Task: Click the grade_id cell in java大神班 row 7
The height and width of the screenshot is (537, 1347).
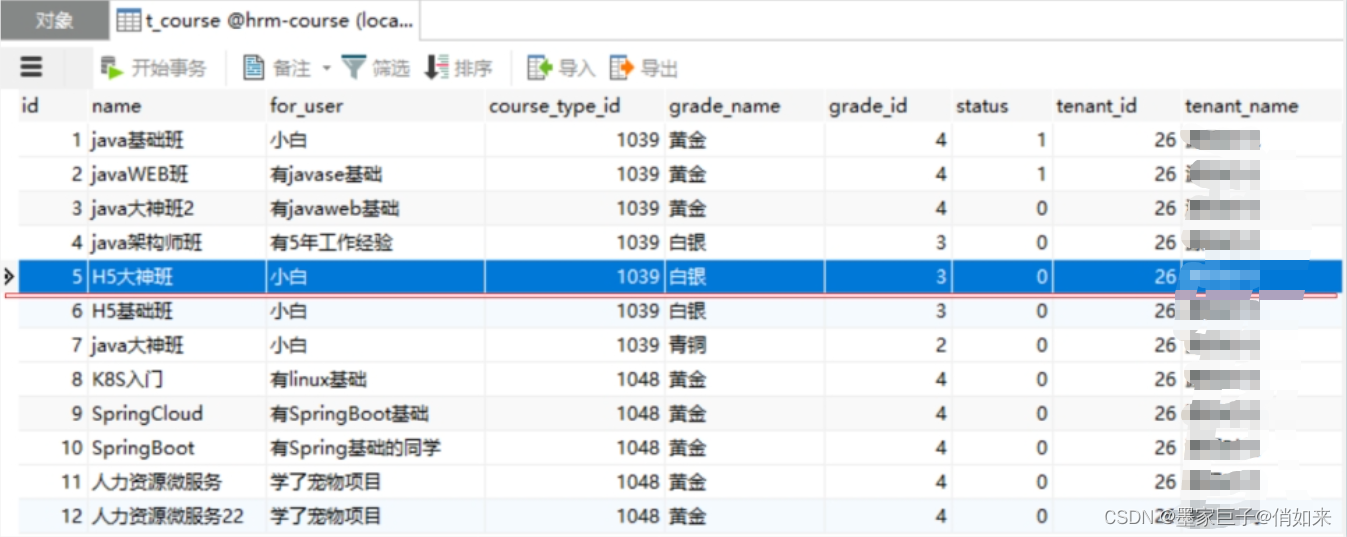Action: (x=888, y=345)
